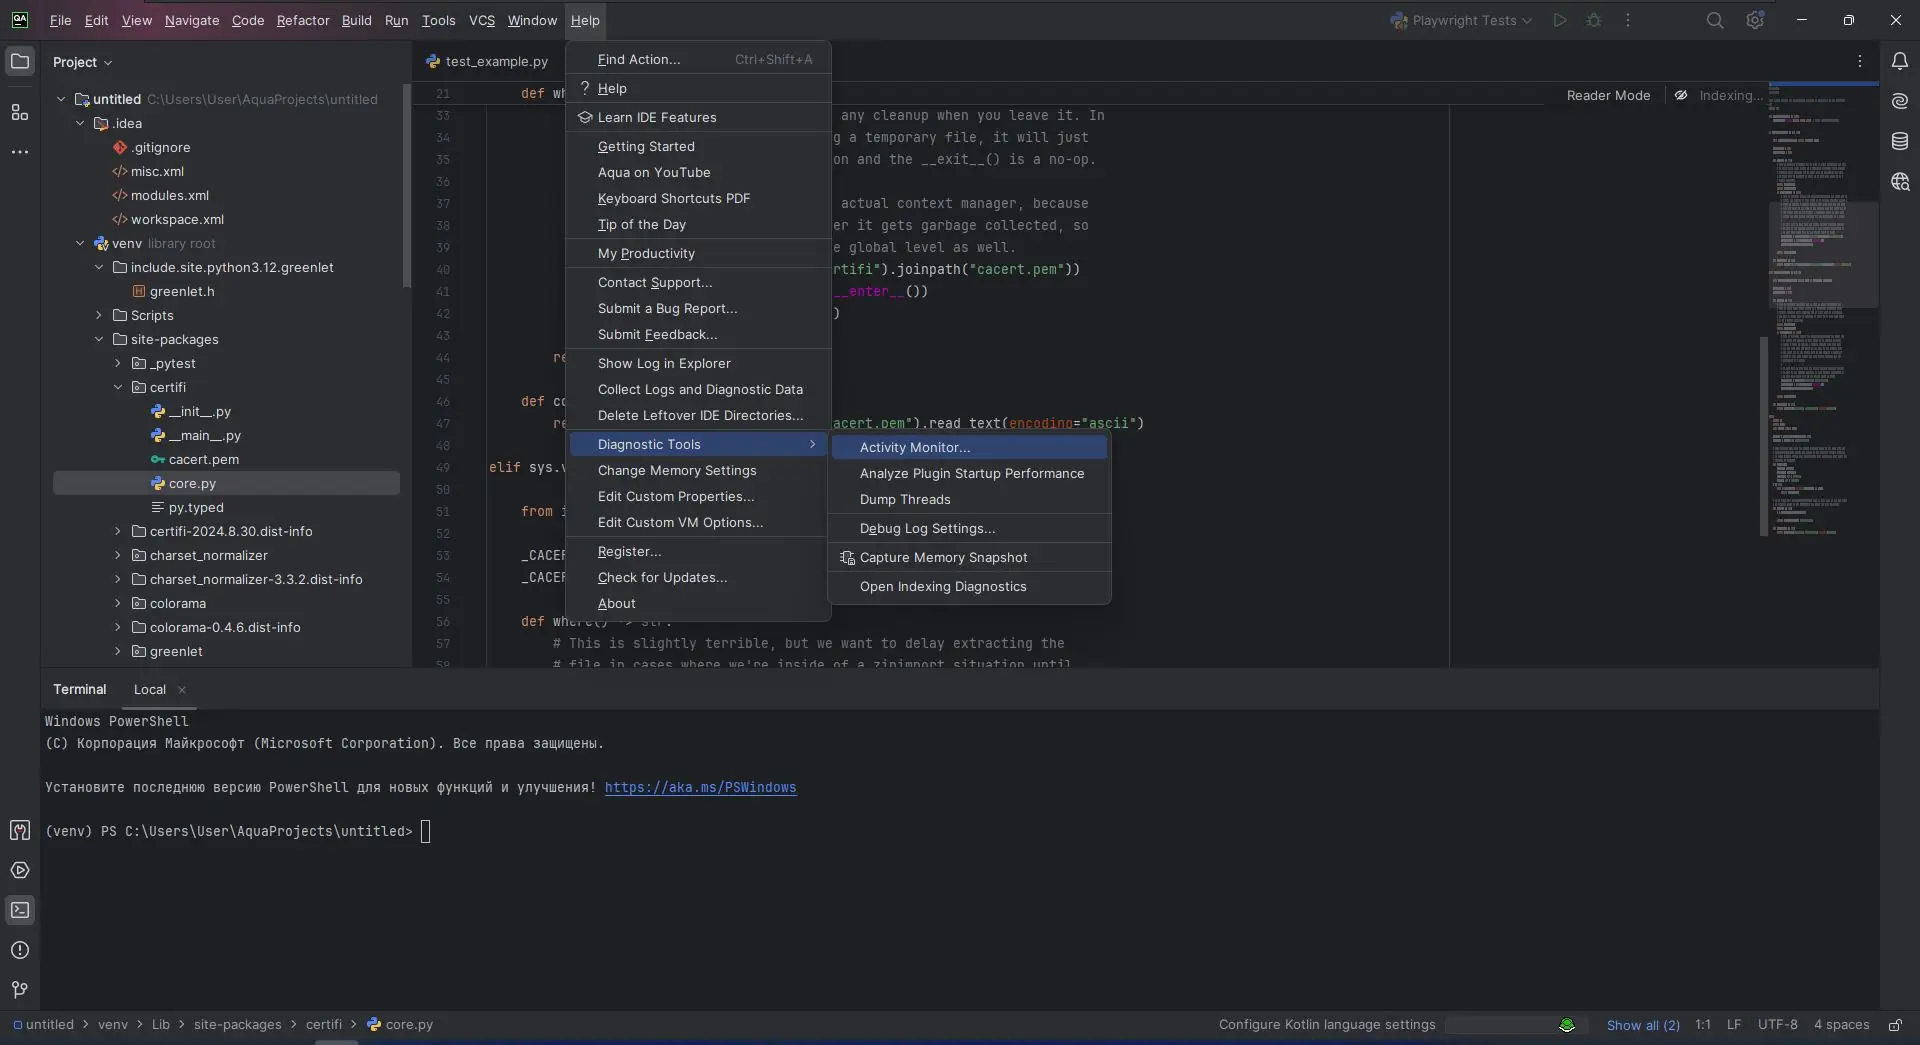Toggle read-only lock icon in status bar
Screen dimensions: 1920x1045
[1894, 1025]
